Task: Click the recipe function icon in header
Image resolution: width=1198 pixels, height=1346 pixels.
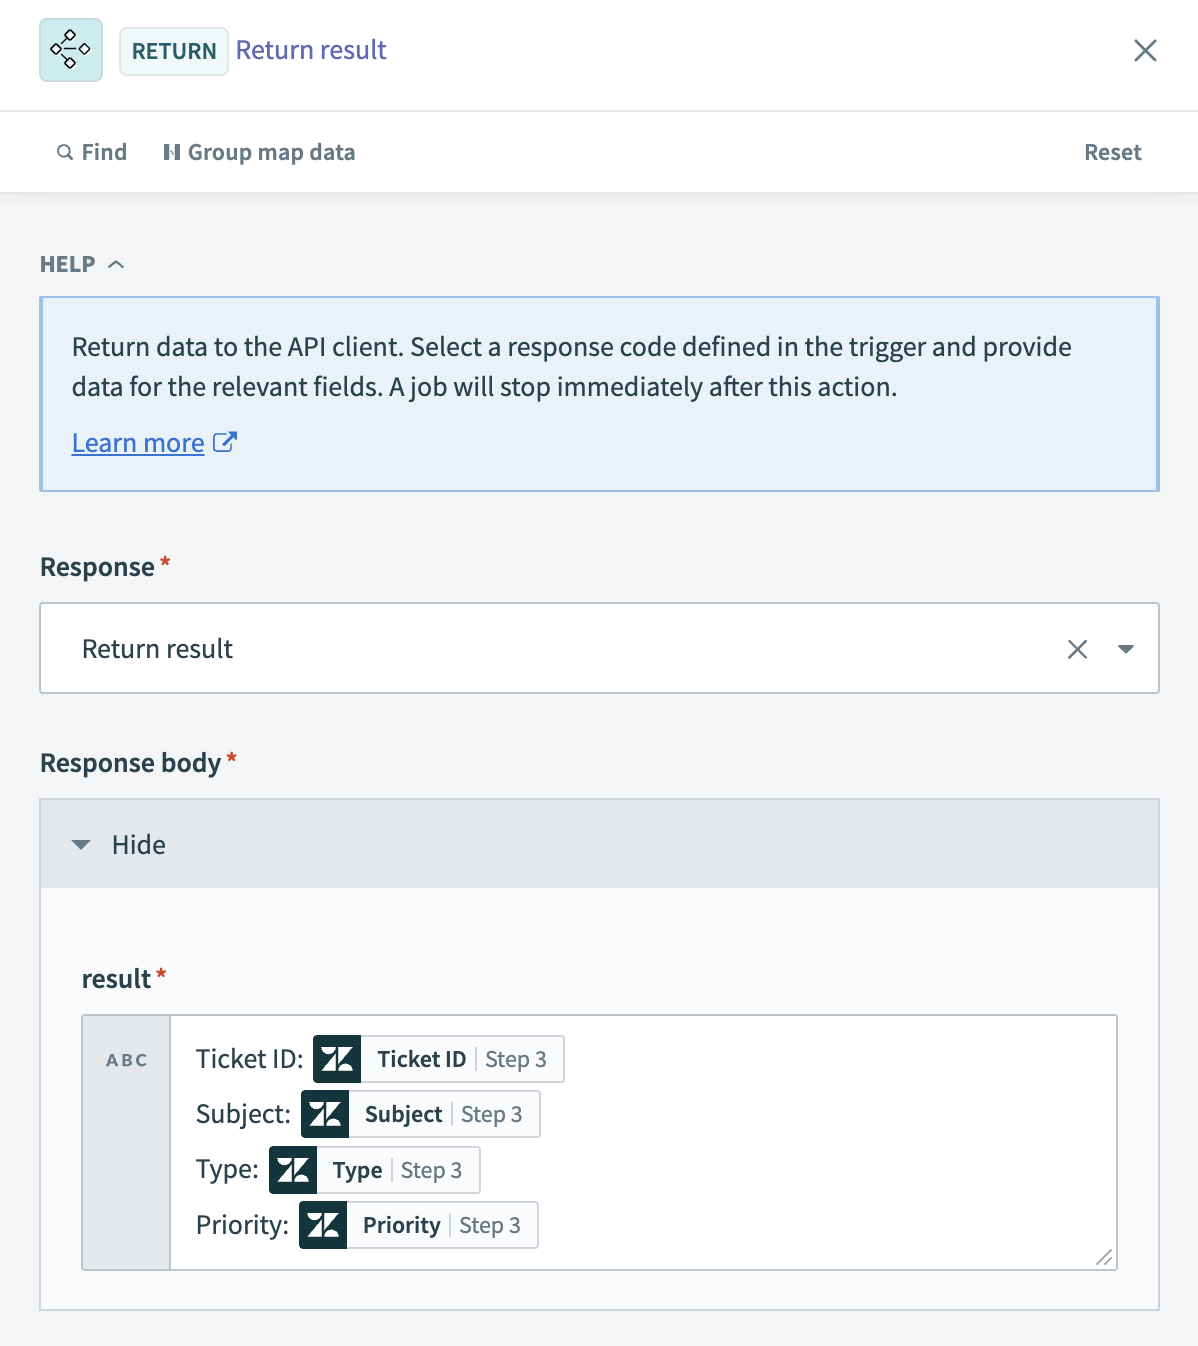Action: (x=71, y=50)
